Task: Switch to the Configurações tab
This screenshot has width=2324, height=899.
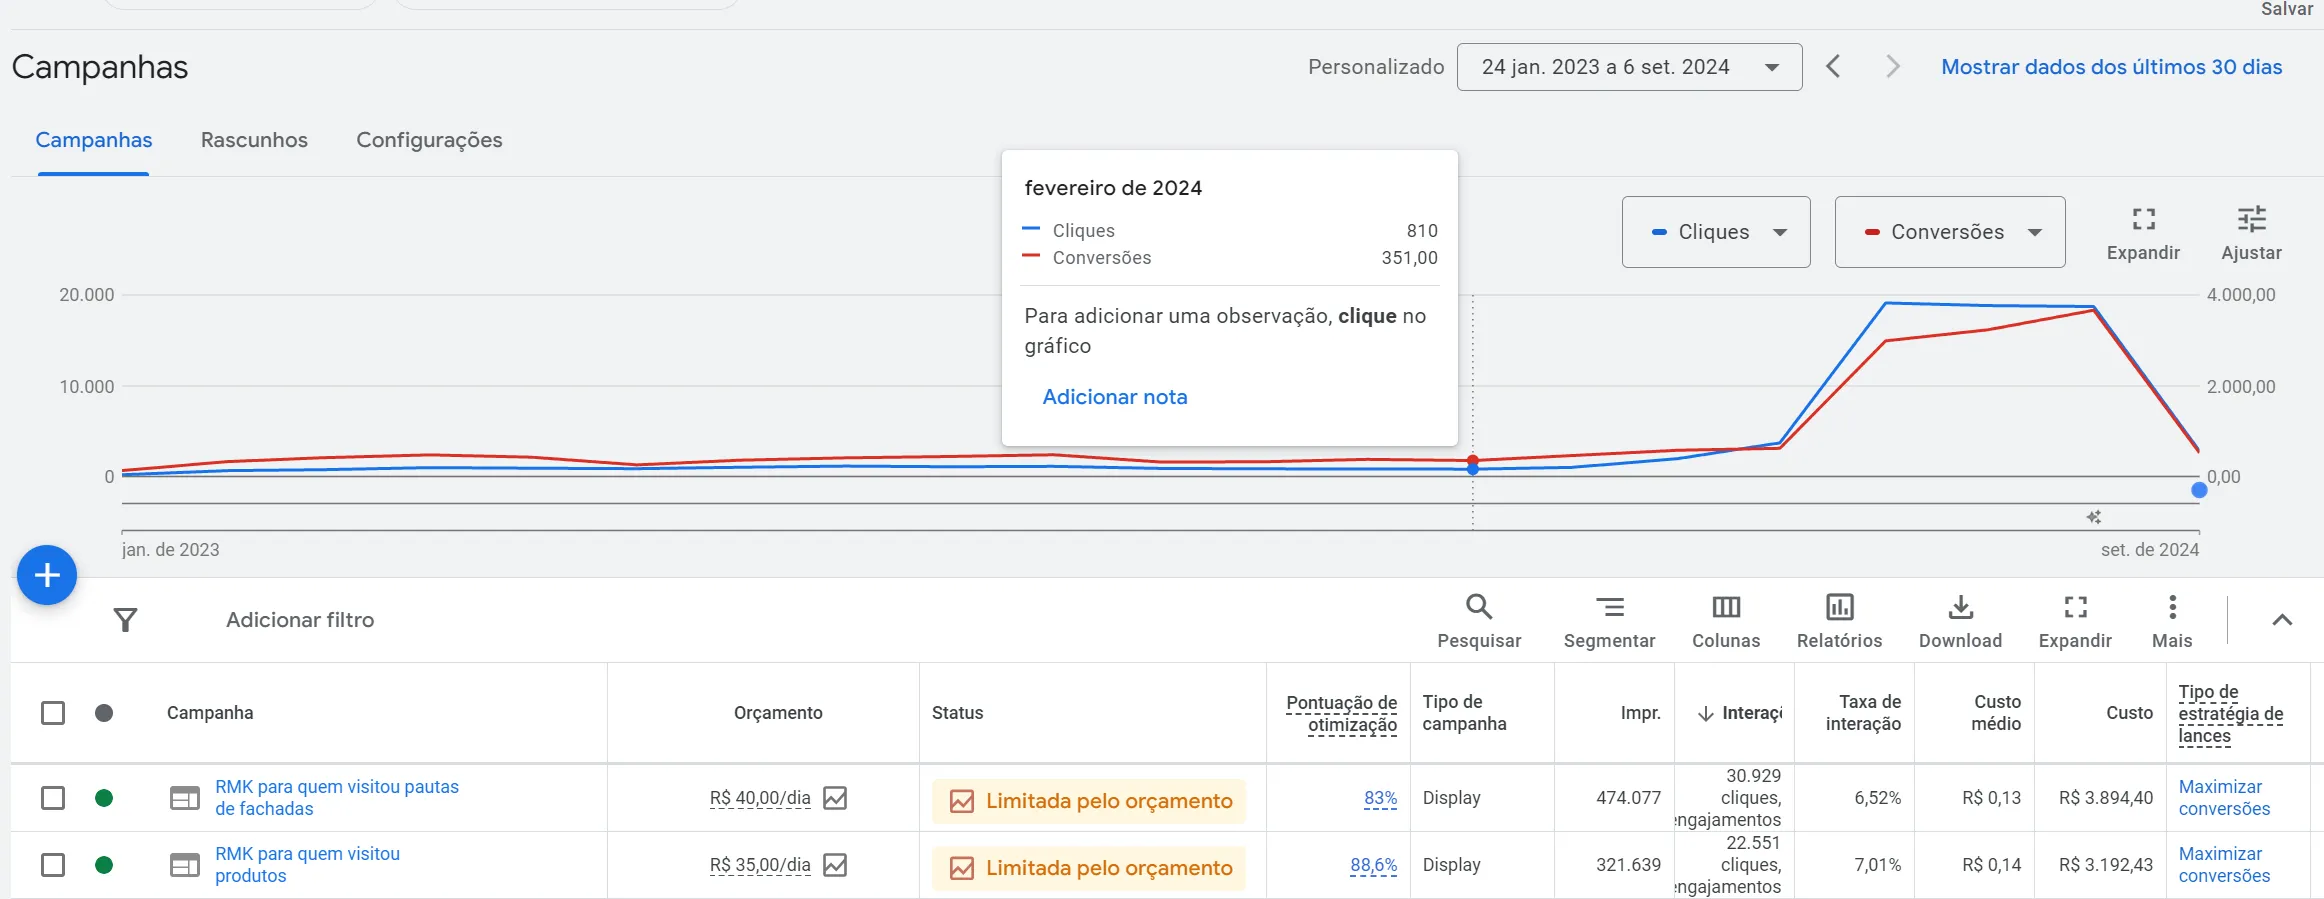Action: 429,140
